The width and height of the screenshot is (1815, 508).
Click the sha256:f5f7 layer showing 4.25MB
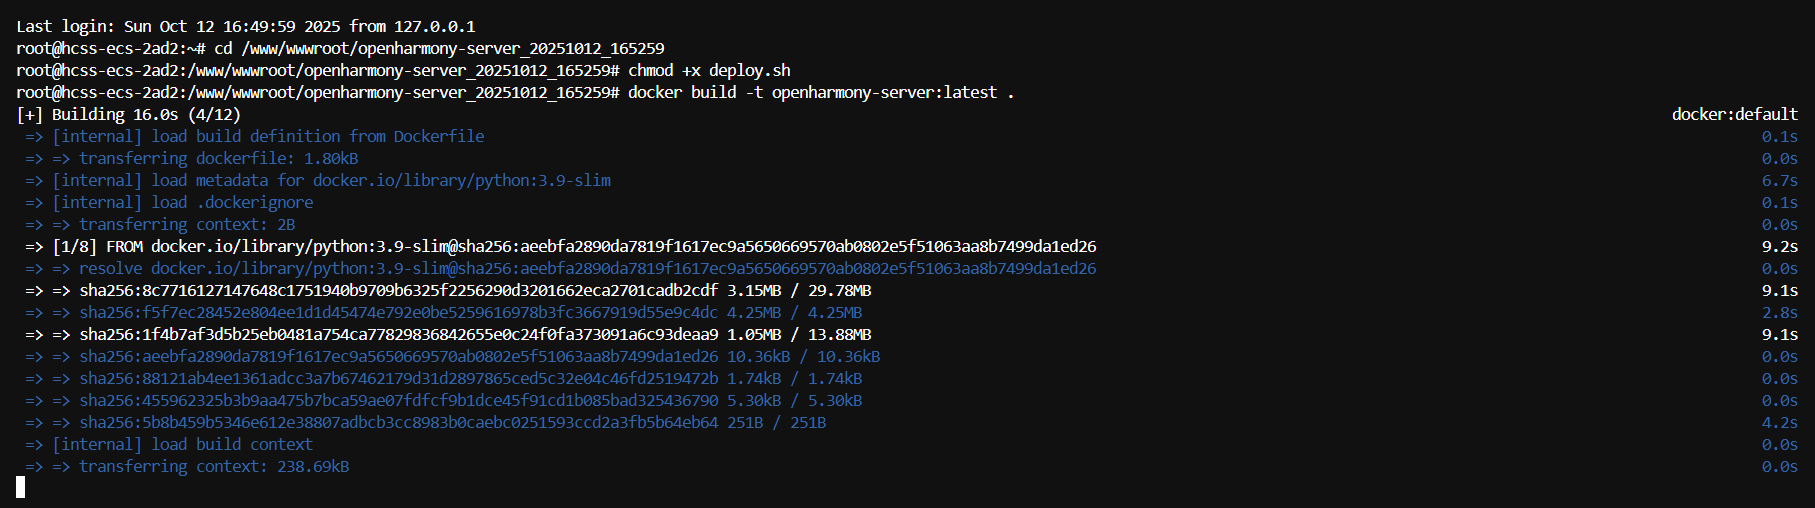470,312
